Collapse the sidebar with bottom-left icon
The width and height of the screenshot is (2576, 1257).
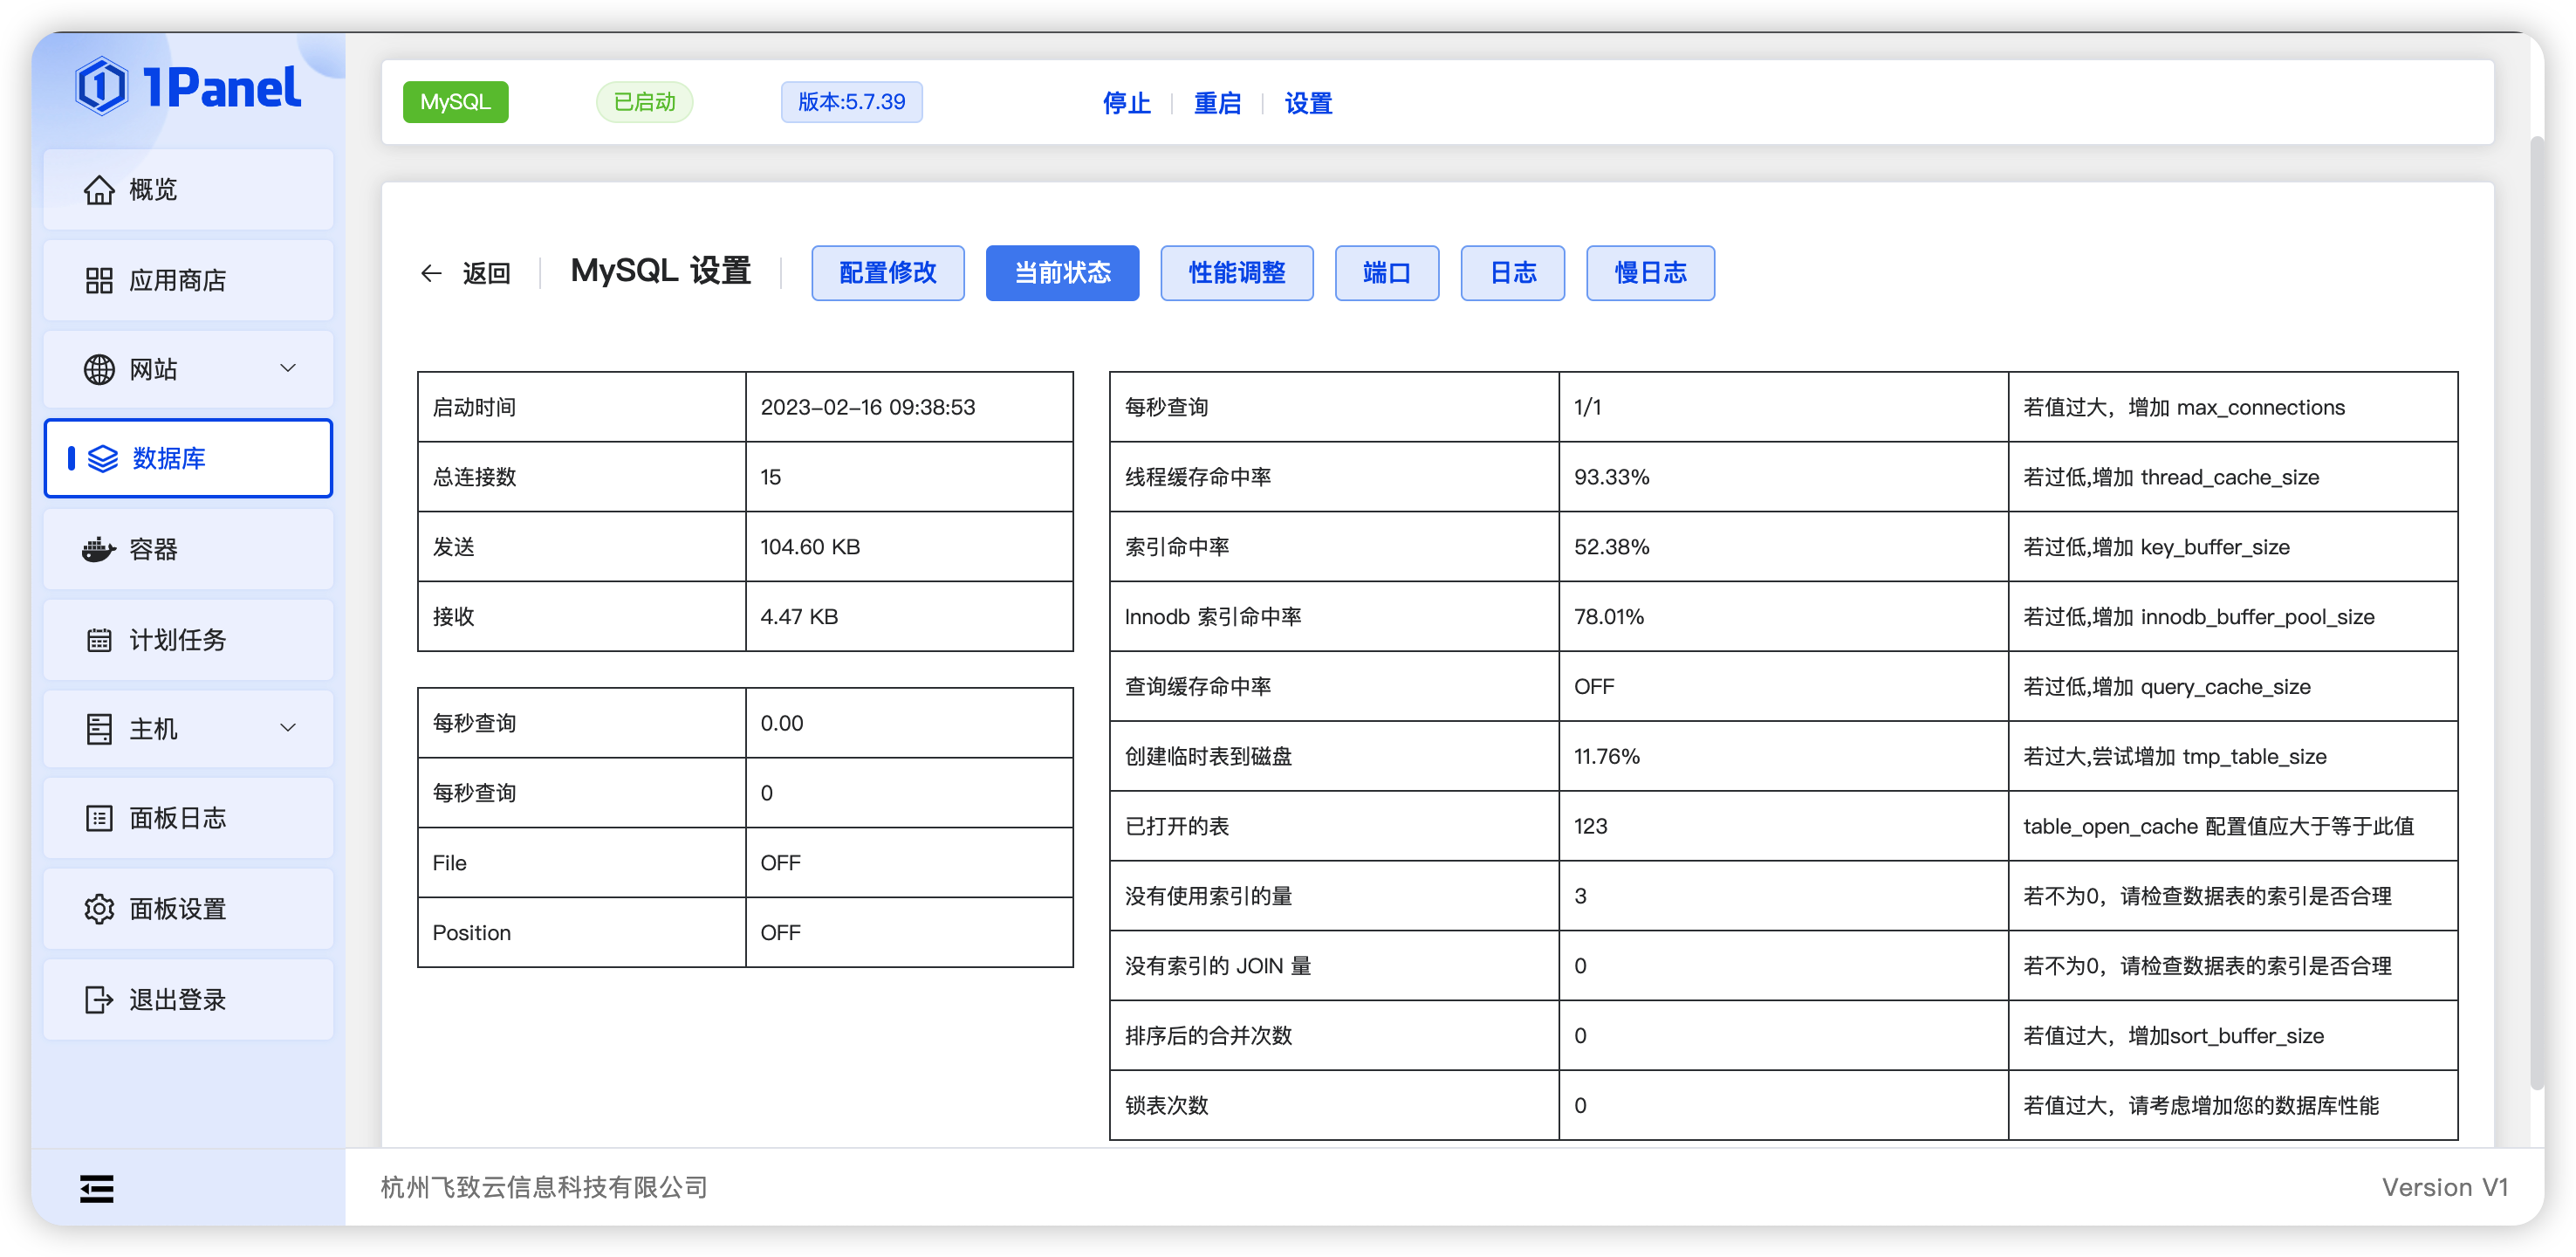[97, 1188]
